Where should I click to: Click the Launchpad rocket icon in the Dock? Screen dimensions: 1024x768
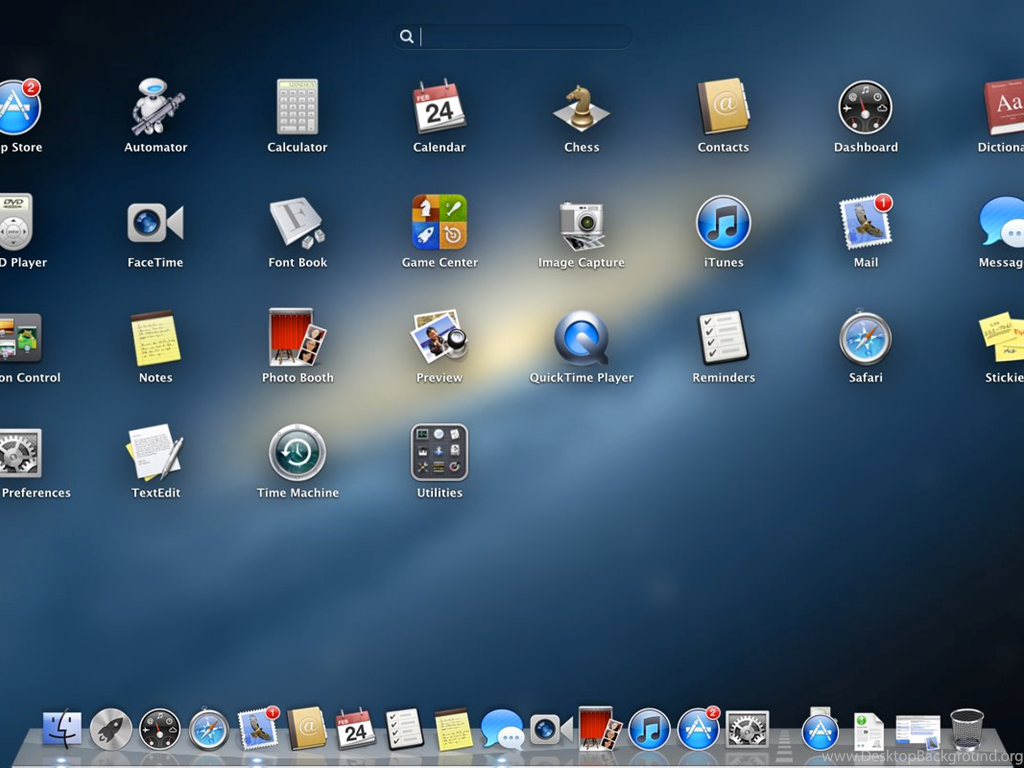(x=110, y=729)
